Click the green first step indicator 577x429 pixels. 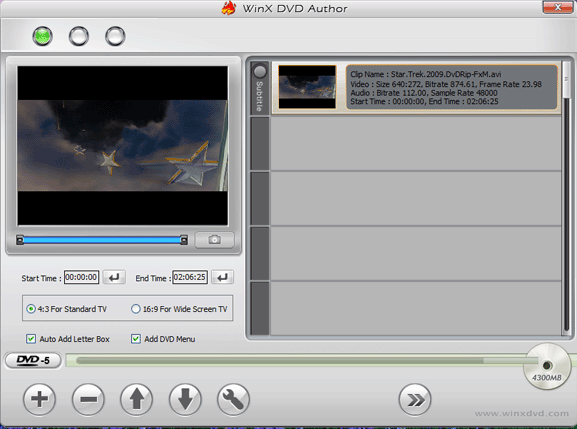(x=42, y=36)
